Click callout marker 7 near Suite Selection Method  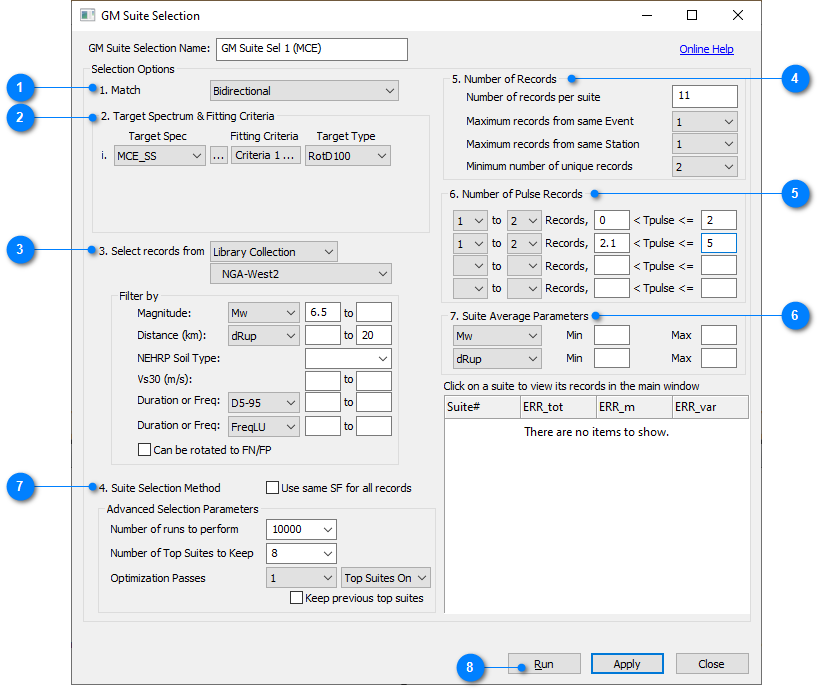(x=20, y=487)
